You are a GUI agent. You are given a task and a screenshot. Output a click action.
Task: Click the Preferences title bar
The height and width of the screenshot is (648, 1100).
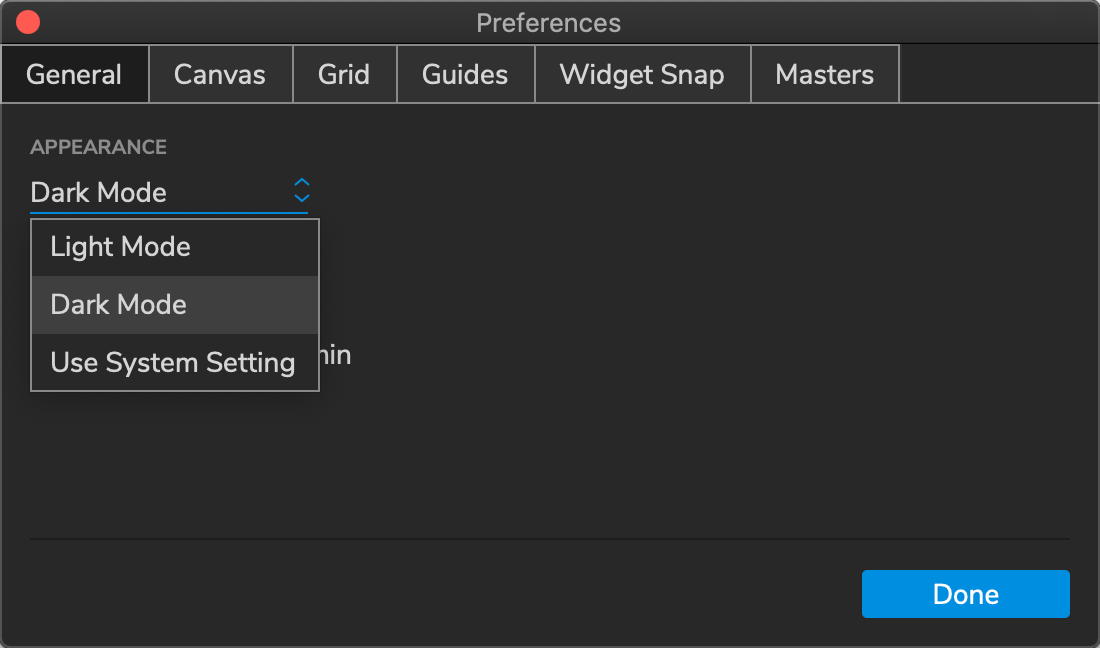(x=549, y=22)
